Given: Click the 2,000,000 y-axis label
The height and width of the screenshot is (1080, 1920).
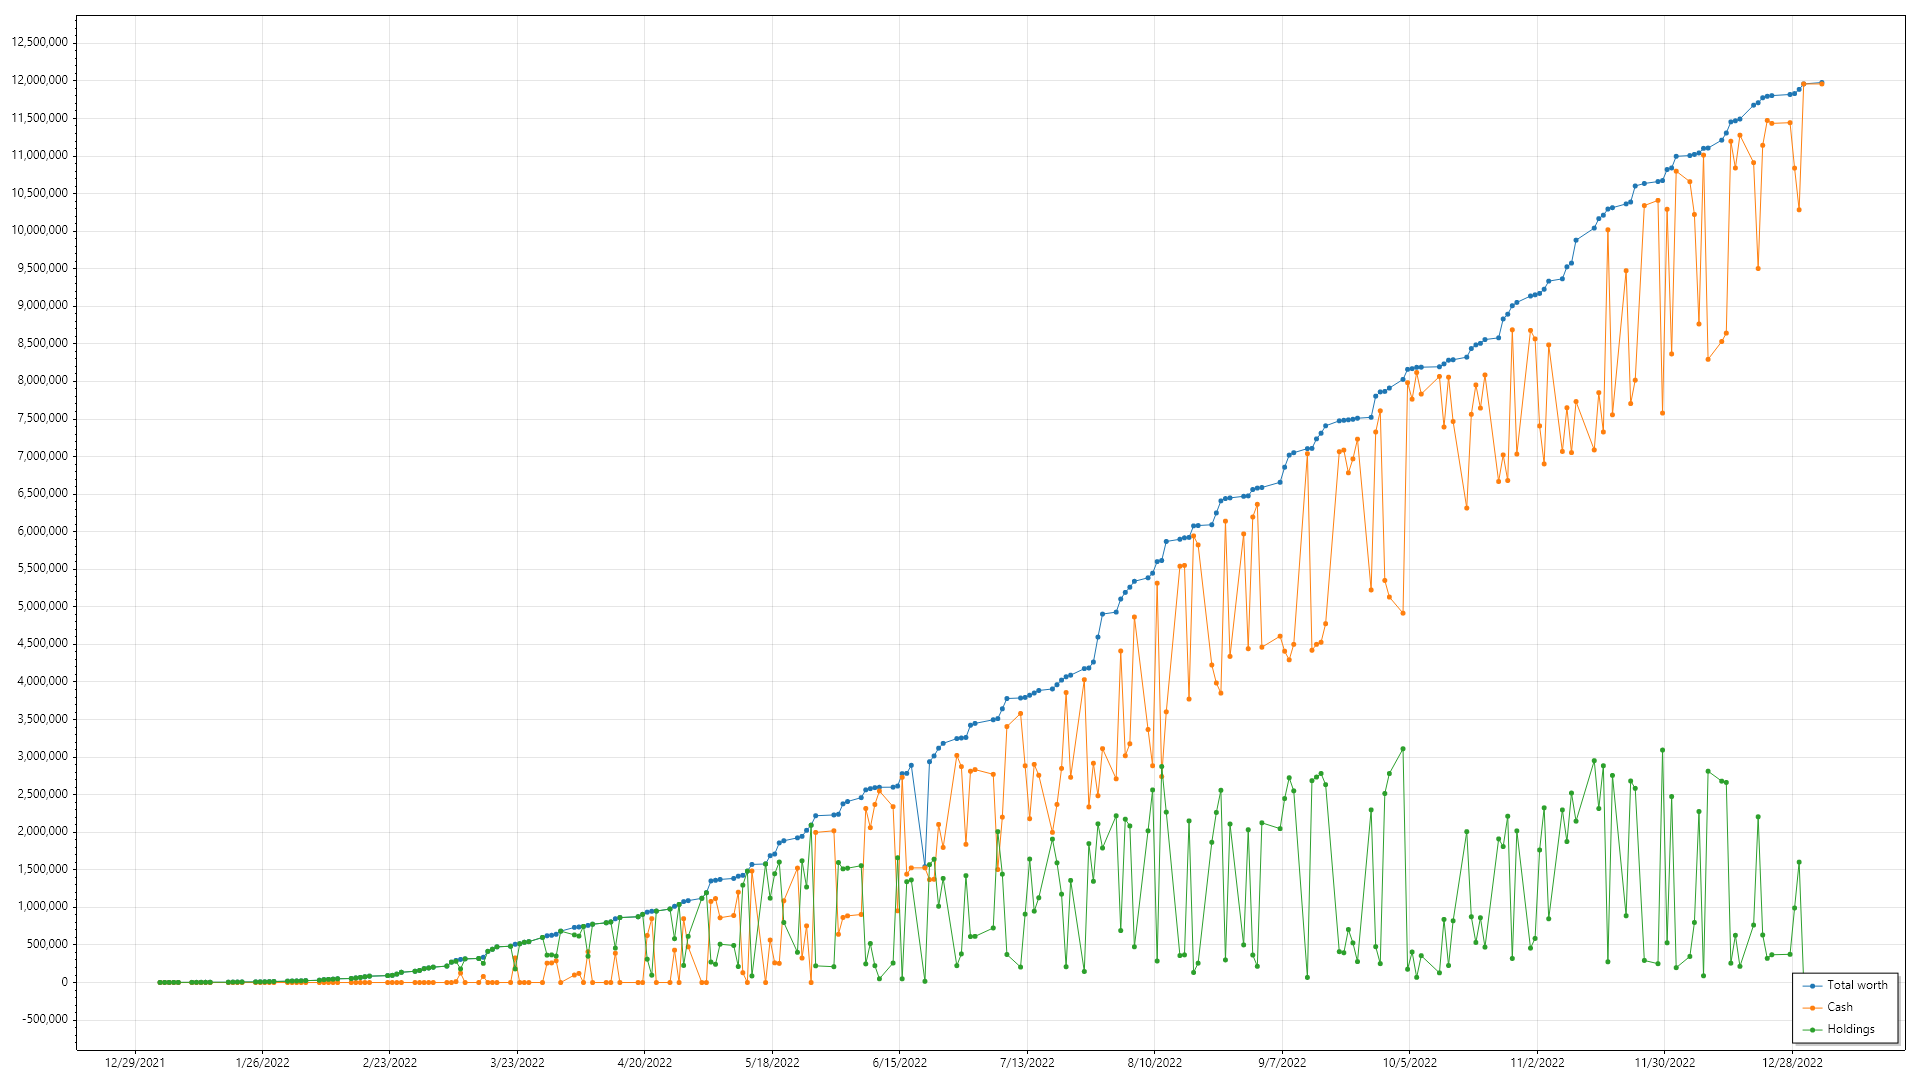Looking at the screenshot, I should pos(43,831).
